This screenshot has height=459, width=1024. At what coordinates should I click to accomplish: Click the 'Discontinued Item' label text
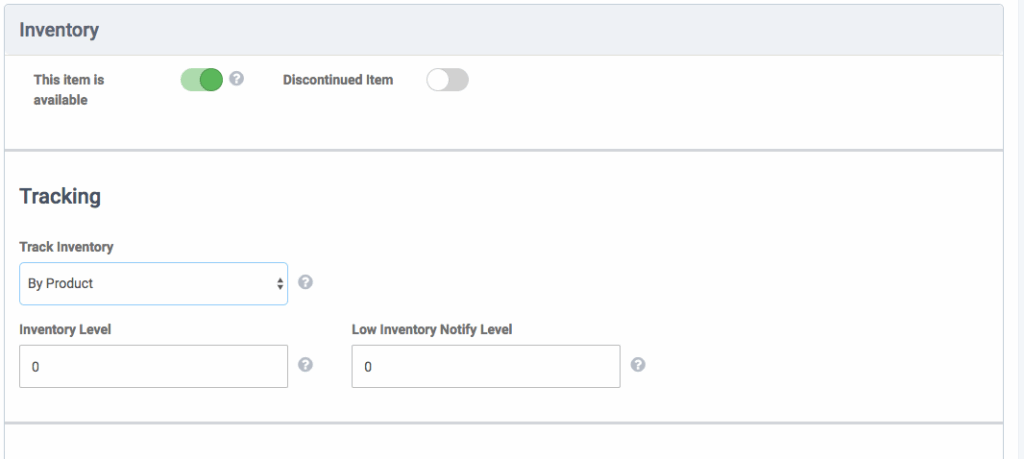coord(338,80)
